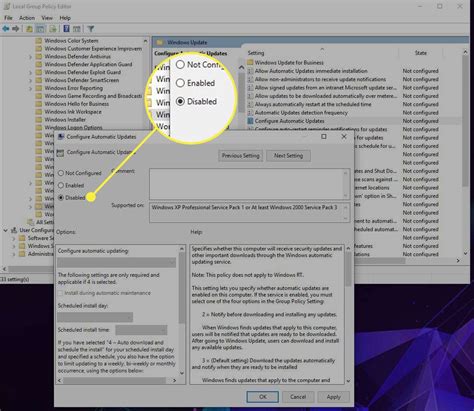Click the Next Setting button
Screen dimensions: 474x411
pyautogui.click(x=288, y=156)
